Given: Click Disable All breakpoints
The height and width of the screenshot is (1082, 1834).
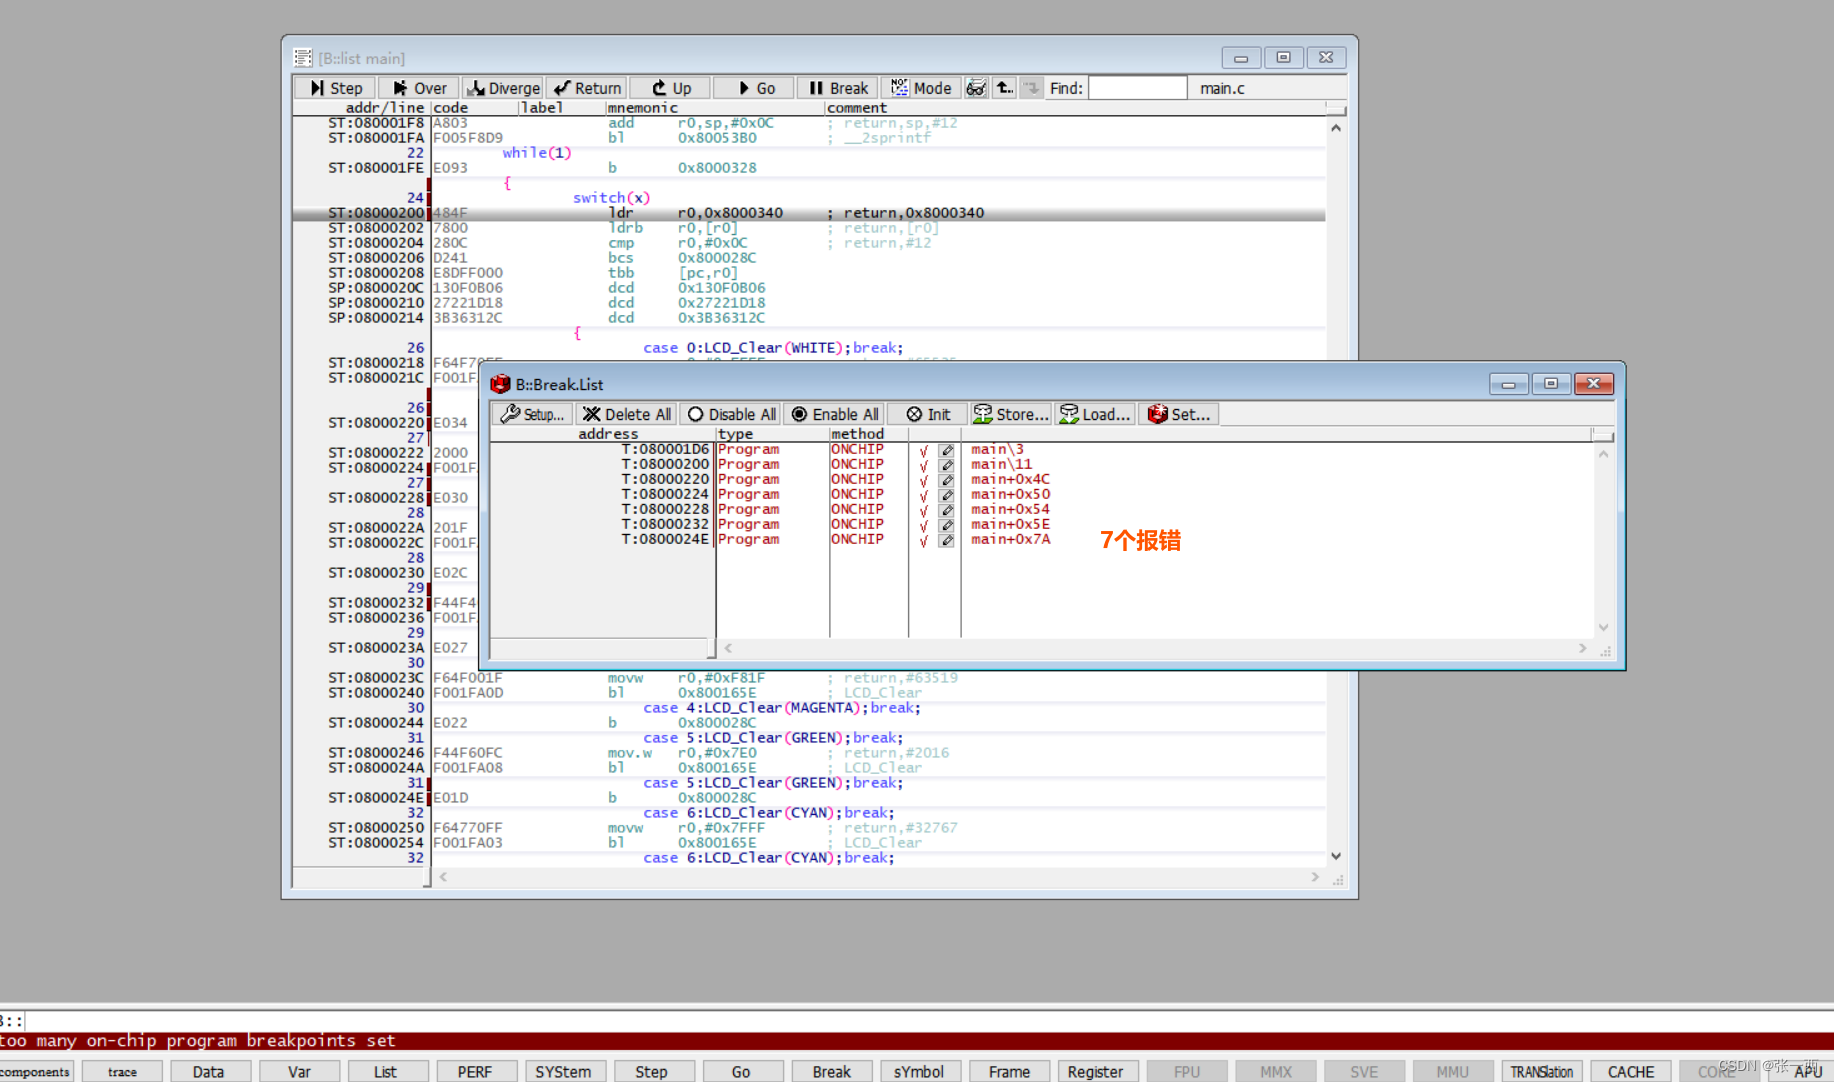Looking at the screenshot, I should 731,414.
